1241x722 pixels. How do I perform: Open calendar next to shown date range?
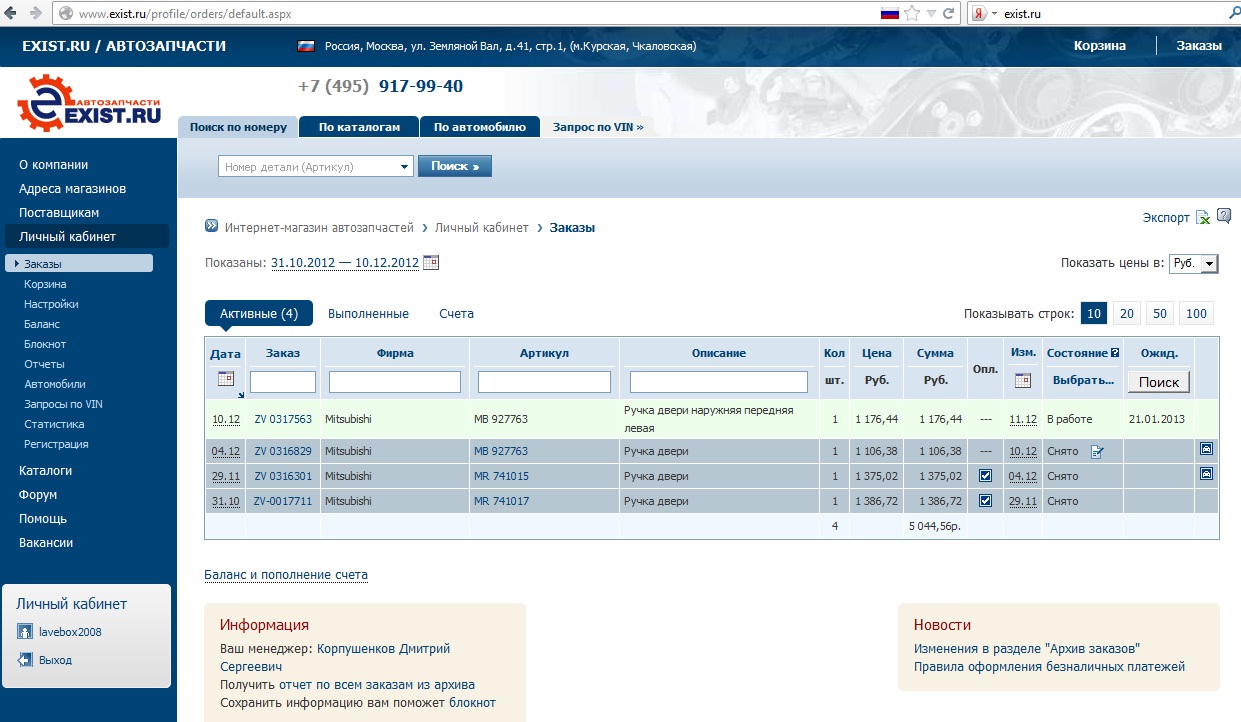(431, 263)
